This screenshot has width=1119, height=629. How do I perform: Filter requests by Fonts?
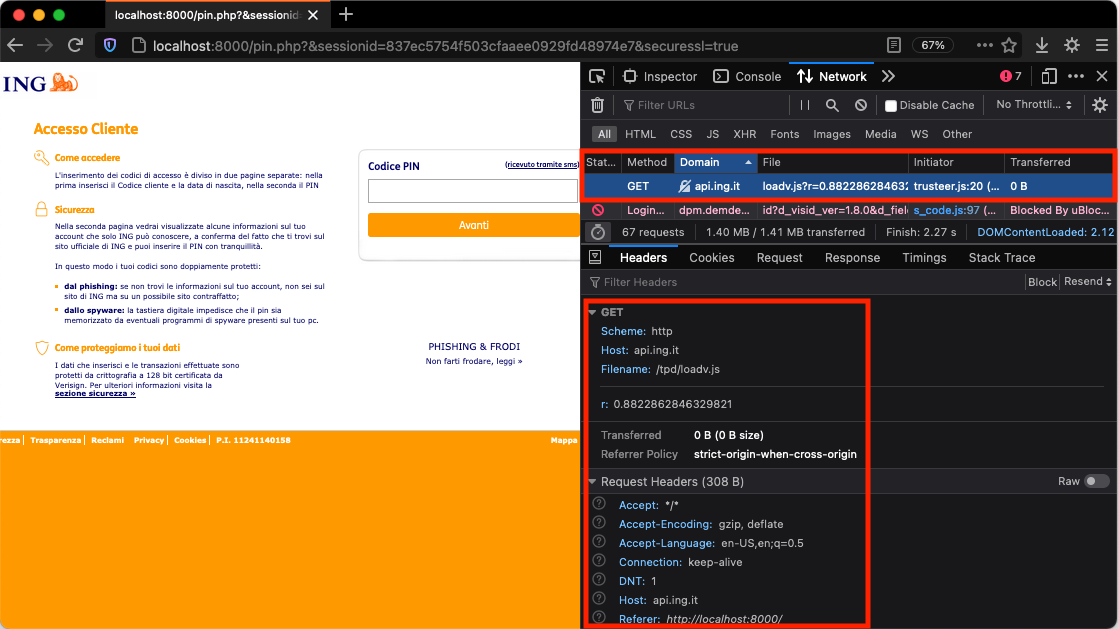(x=784, y=134)
